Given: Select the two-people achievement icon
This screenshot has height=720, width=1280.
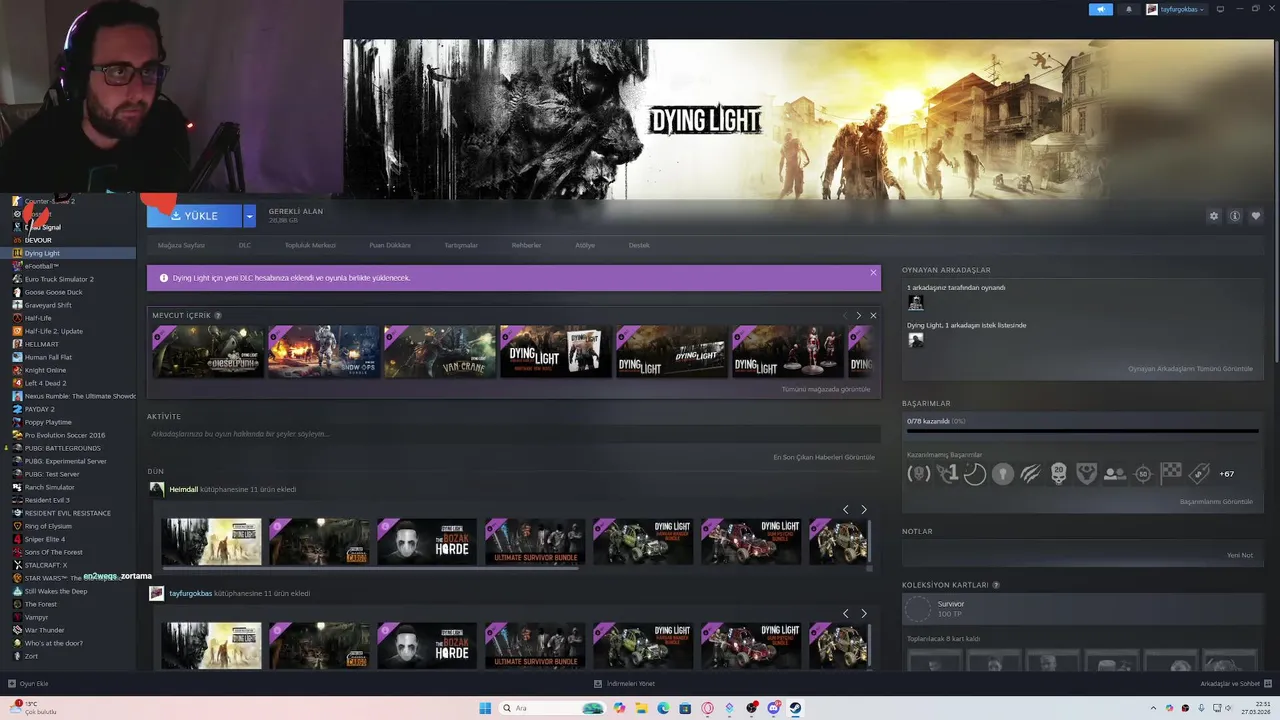Looking at the screenshot, I should (x=1115, y=474).
